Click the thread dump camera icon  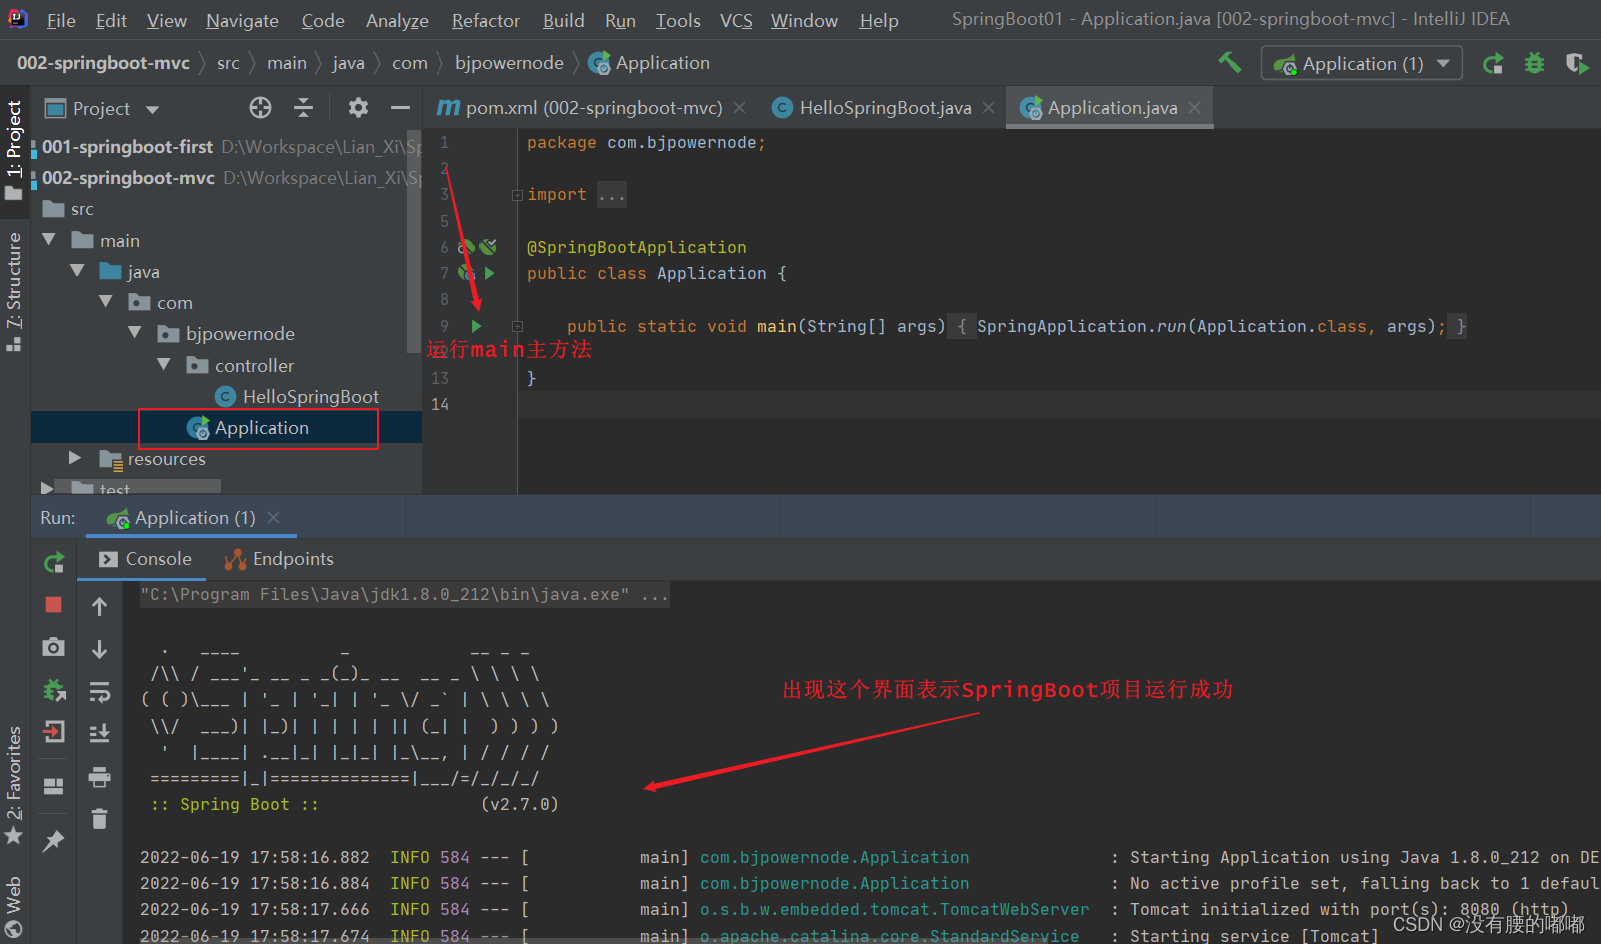click(x=54, y=648)
